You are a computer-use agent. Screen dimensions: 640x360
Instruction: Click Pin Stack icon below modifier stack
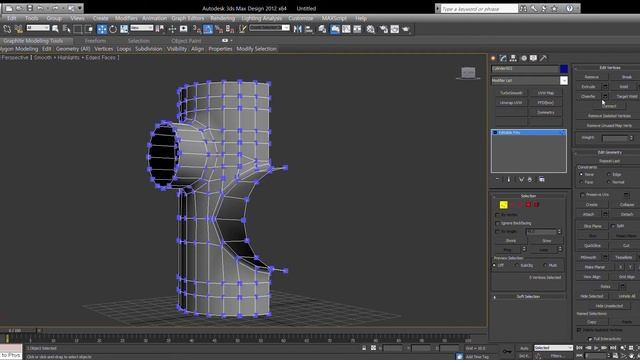497,180
